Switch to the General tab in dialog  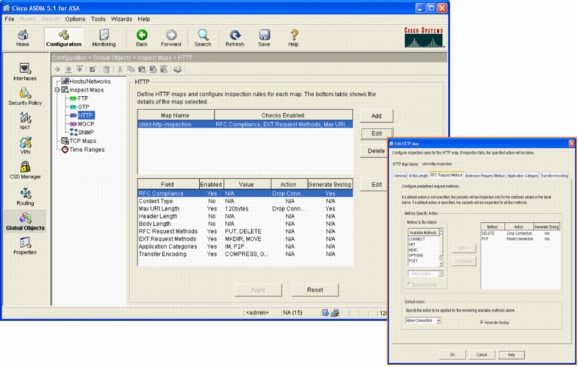click(400, 176)
